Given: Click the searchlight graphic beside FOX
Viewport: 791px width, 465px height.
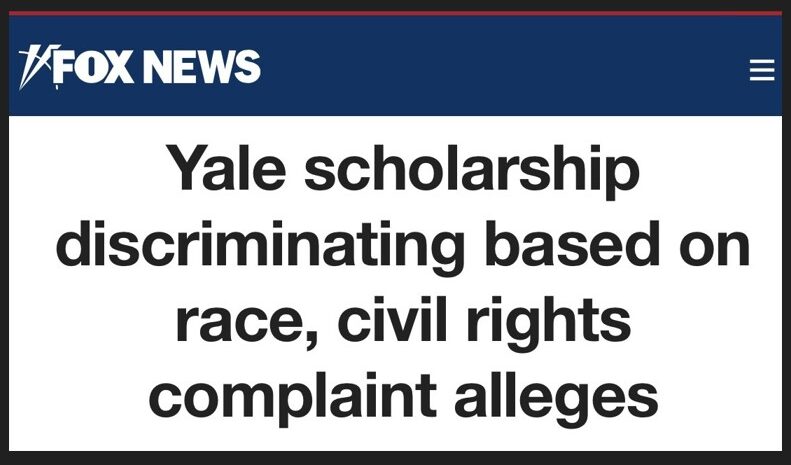Looking at the screenshot, I should point(37,67).
